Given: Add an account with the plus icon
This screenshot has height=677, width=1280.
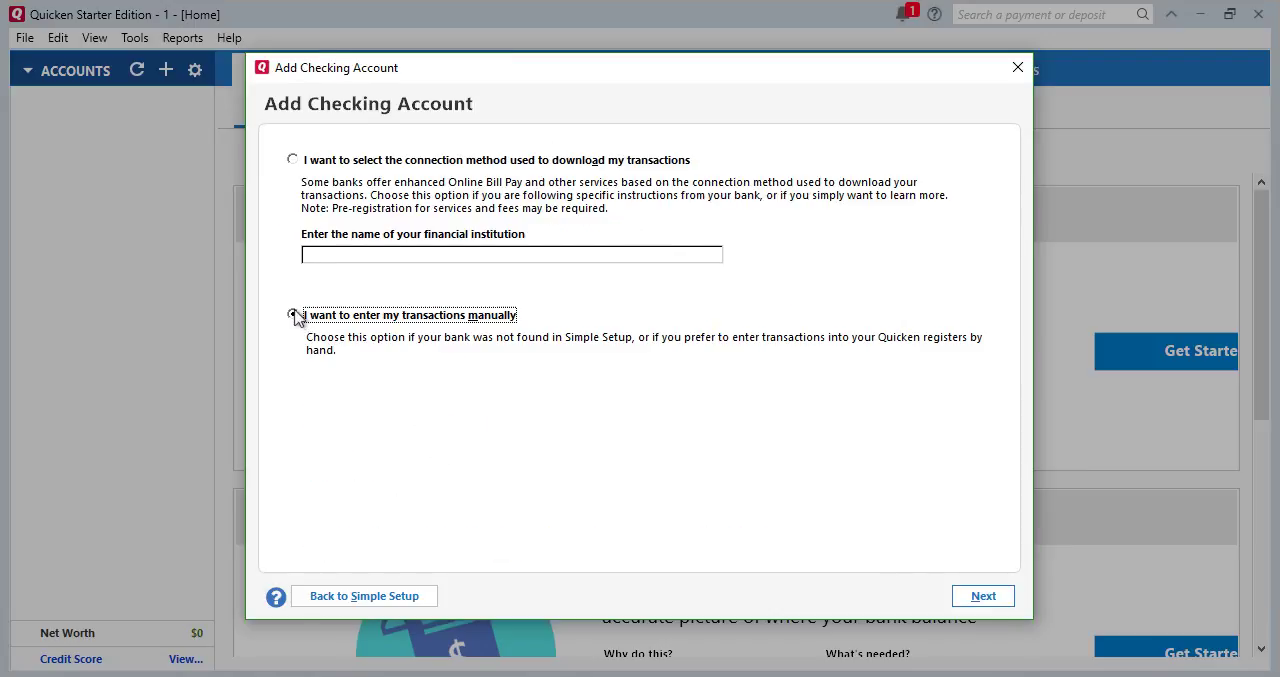Looking at the screenshot, I should 166,70.
